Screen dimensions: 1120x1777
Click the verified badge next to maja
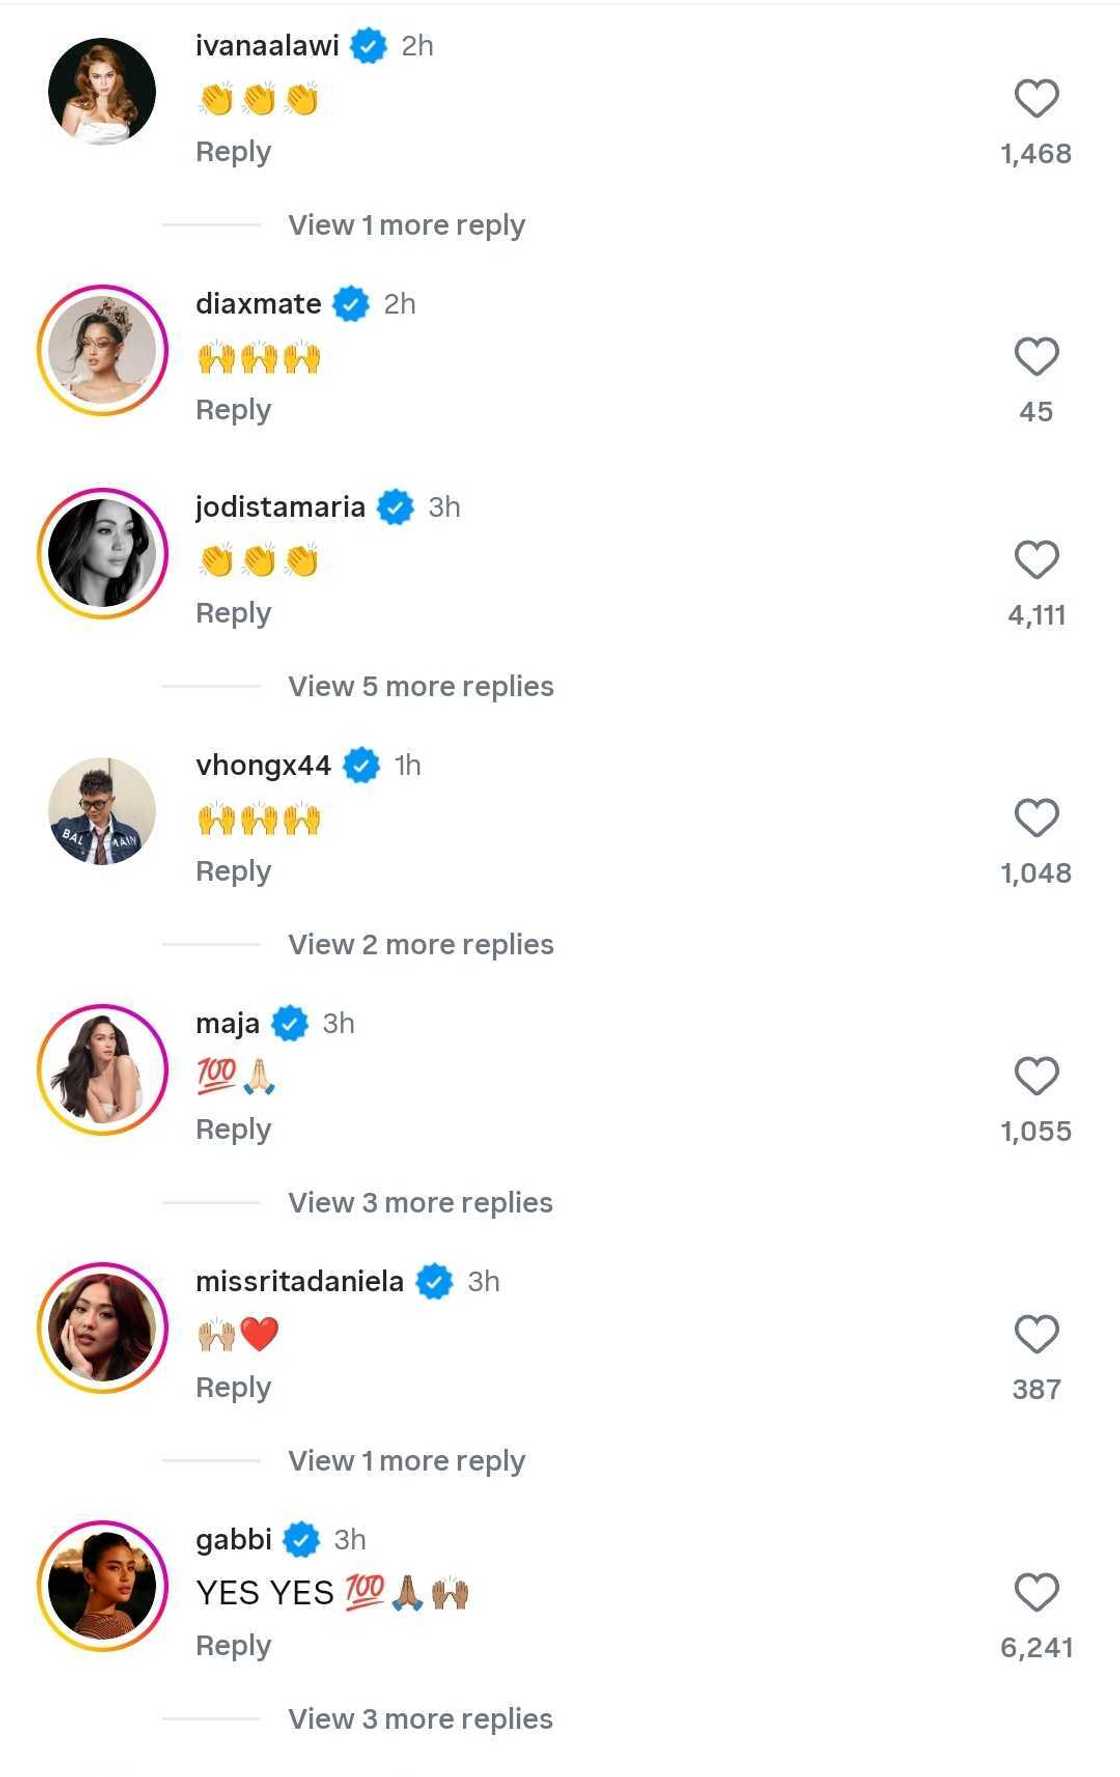click(x=290, y=1023)
